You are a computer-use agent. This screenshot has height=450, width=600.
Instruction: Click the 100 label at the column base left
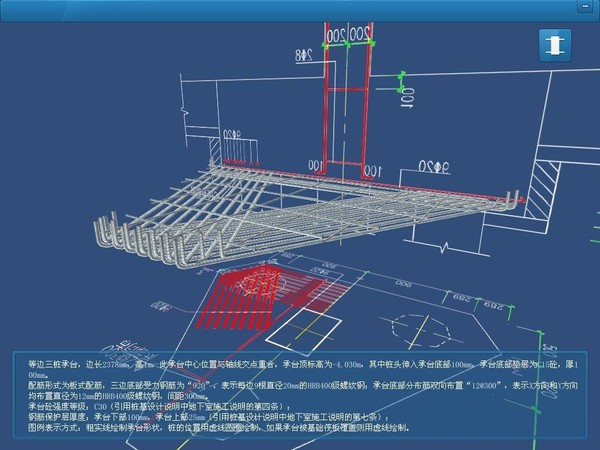point(315,164)
